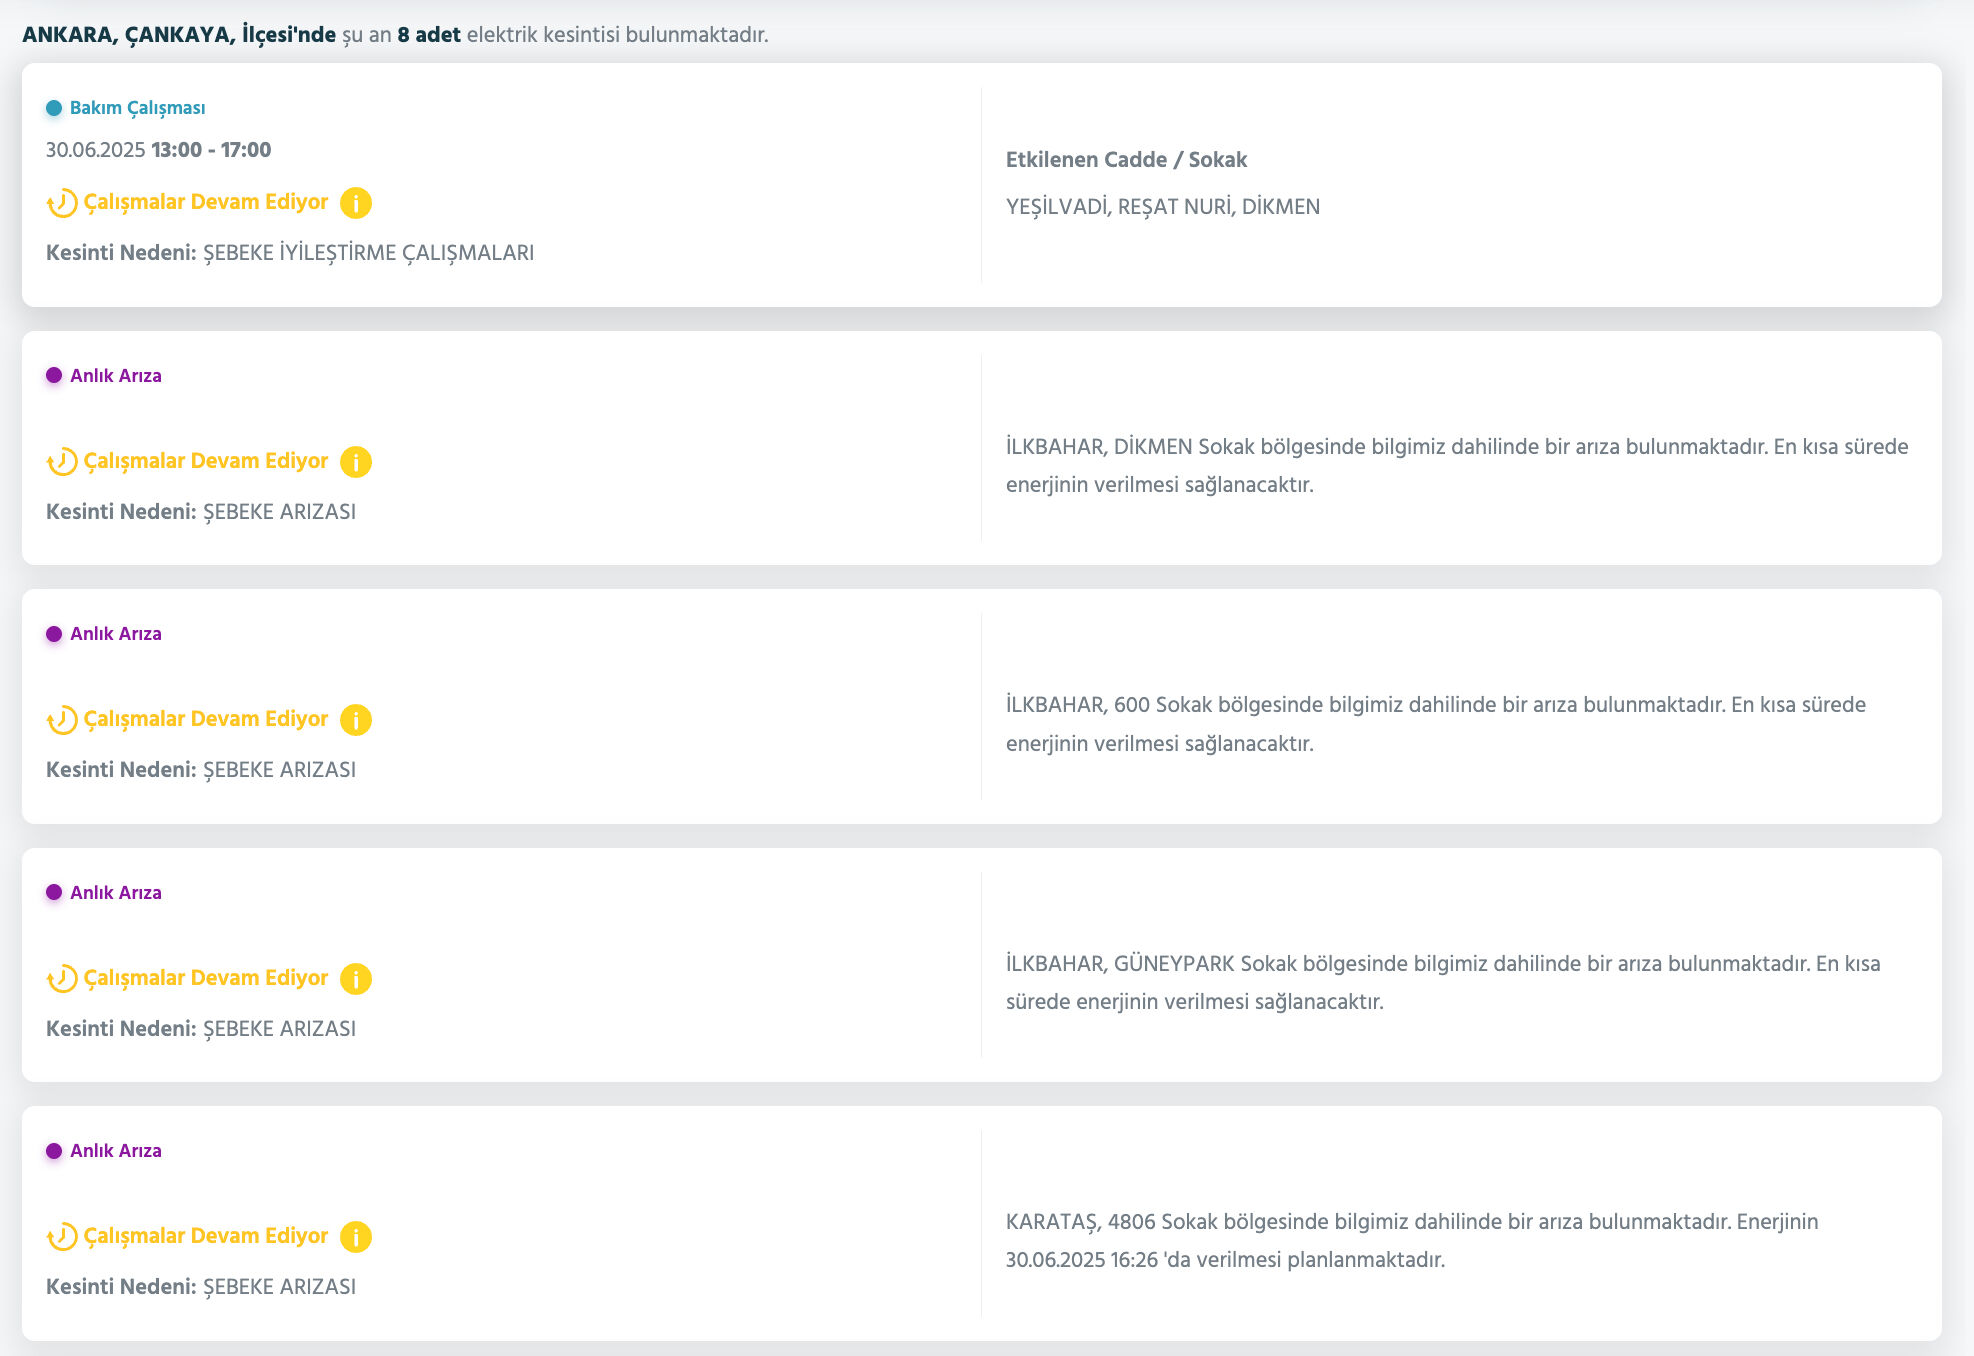Click info icon in GÜNEYPARK outage card
Screen dimensions: 1974x1356
(355, 979)
